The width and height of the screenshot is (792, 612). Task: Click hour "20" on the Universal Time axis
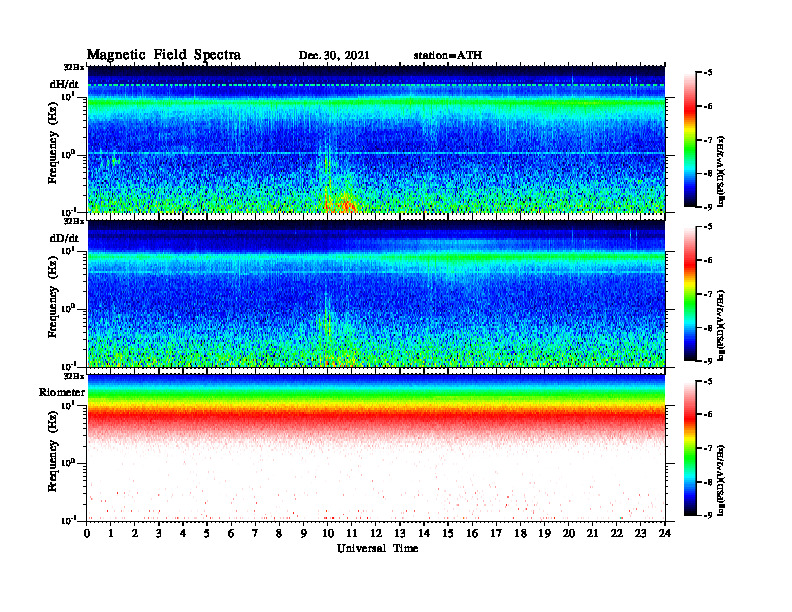[x=569, y=533]
